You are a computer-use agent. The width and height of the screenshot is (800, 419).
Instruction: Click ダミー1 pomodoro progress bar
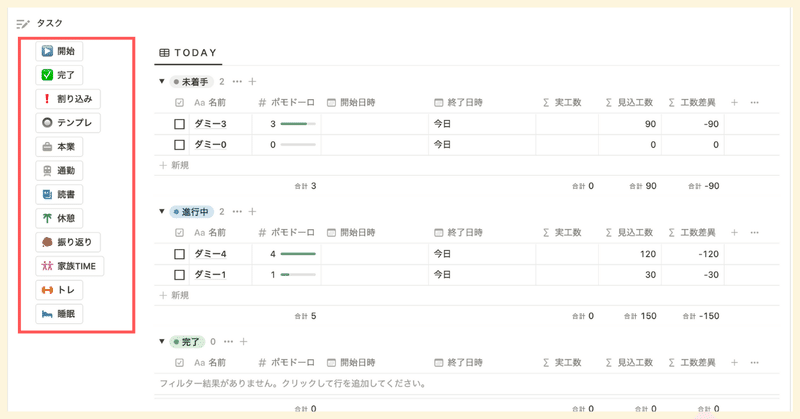point(298,275)
